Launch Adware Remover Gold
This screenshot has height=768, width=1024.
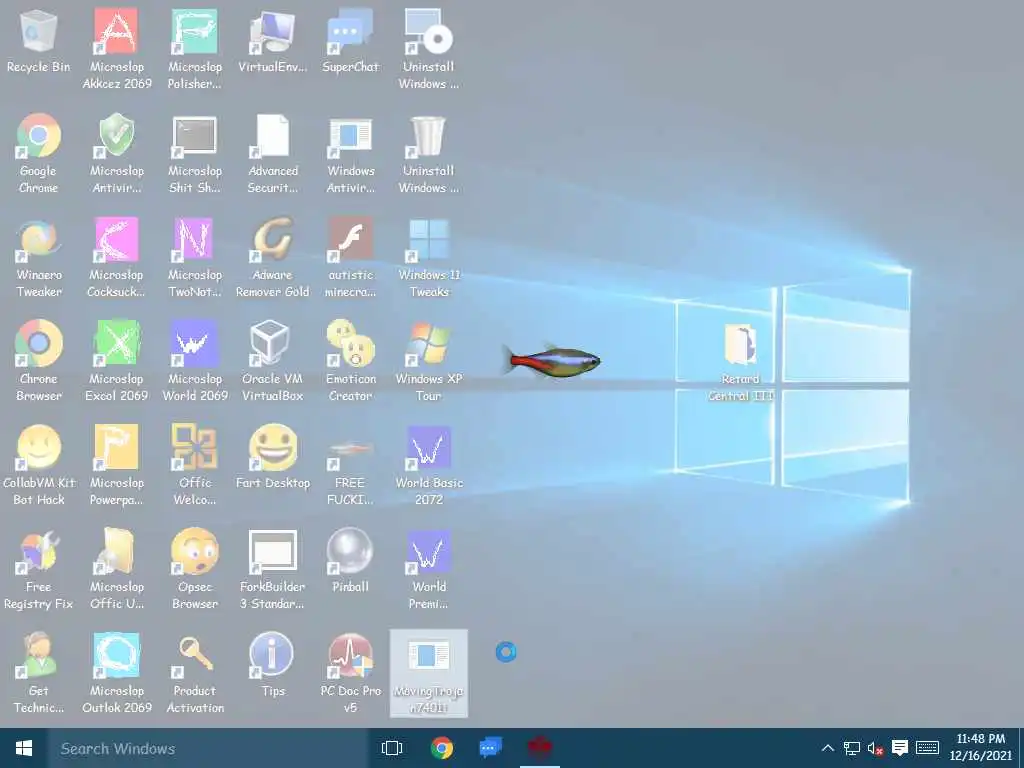point(272,257)
